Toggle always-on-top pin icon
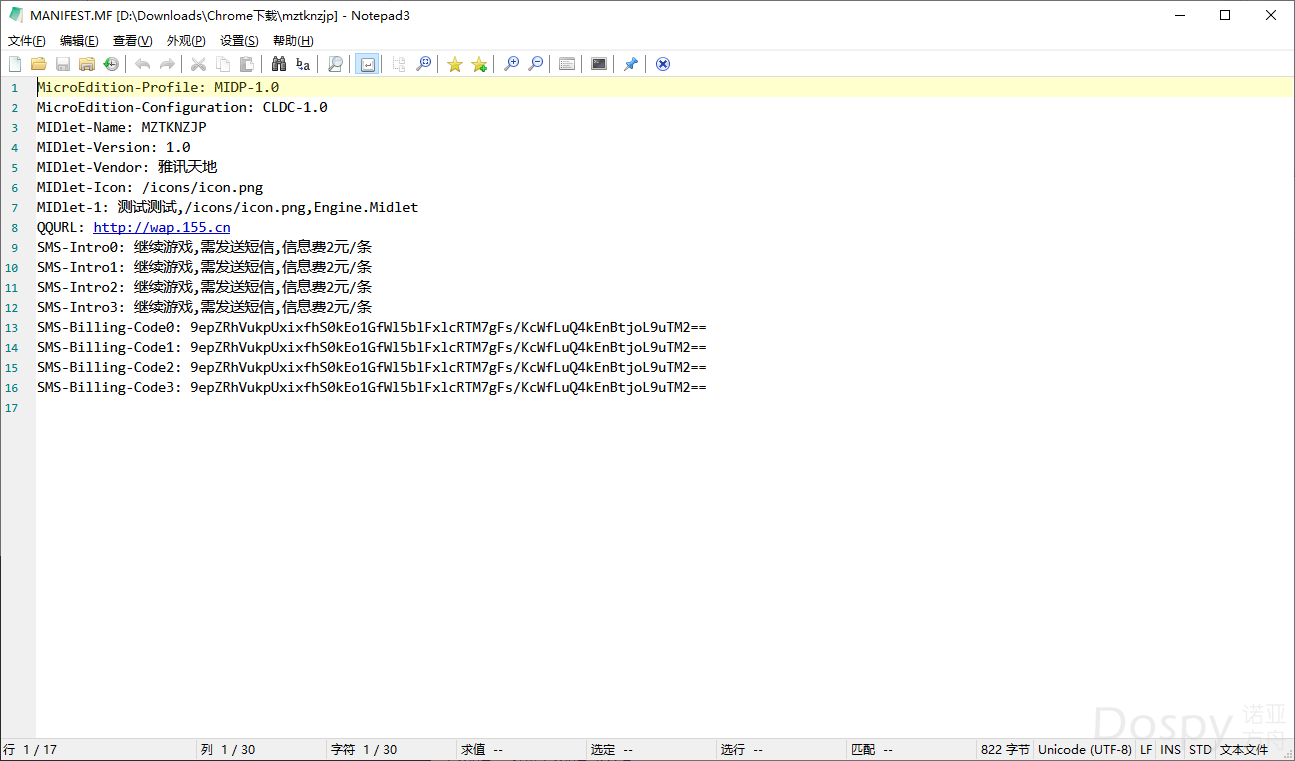This screenshot has width=1295, height=761. (630, 64)
